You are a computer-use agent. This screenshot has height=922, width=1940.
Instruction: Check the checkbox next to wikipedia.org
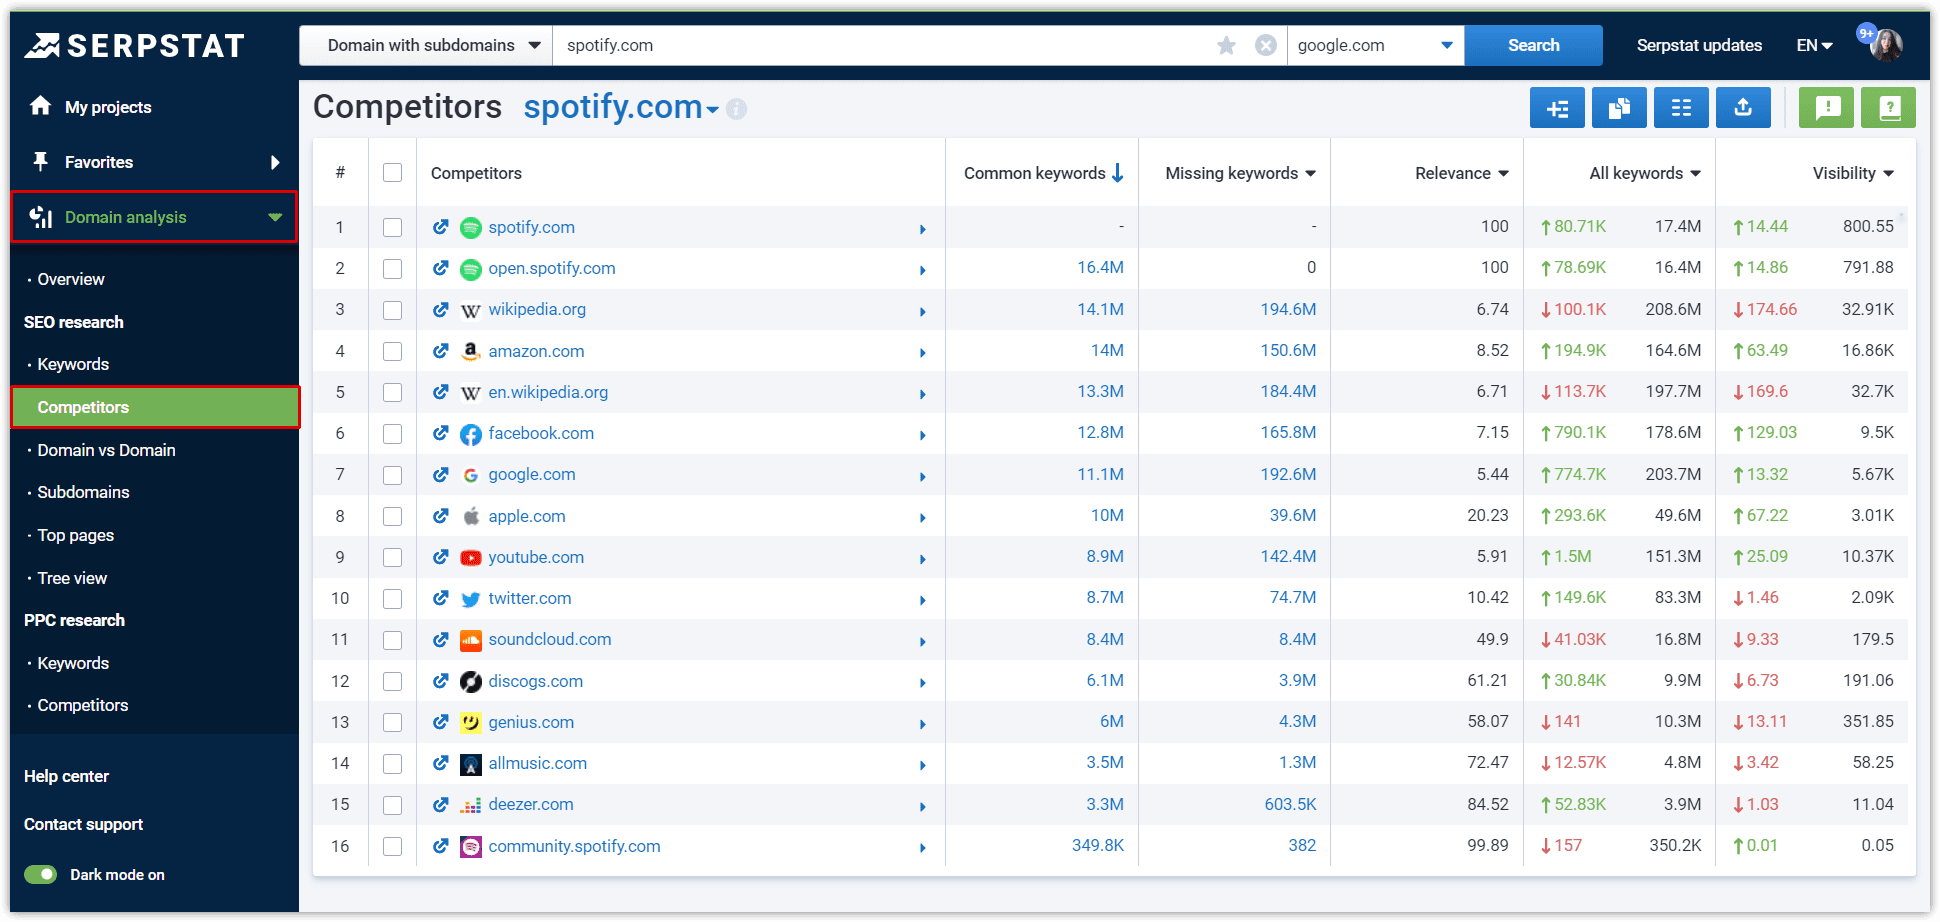(x=392, y=309)
